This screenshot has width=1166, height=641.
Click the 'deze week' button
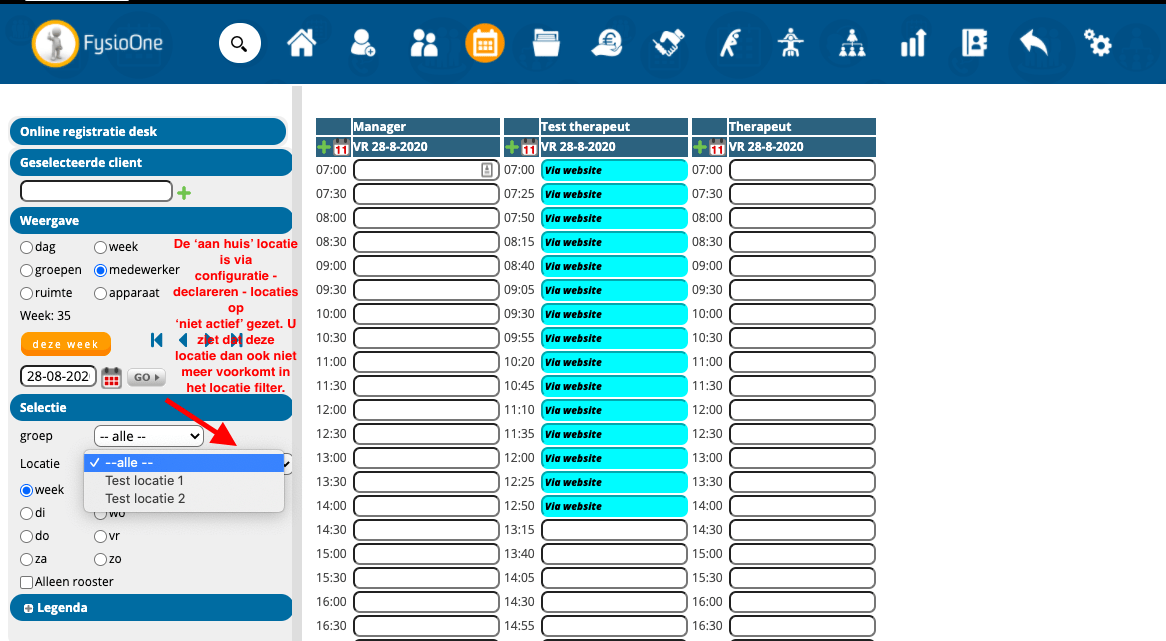66,344
